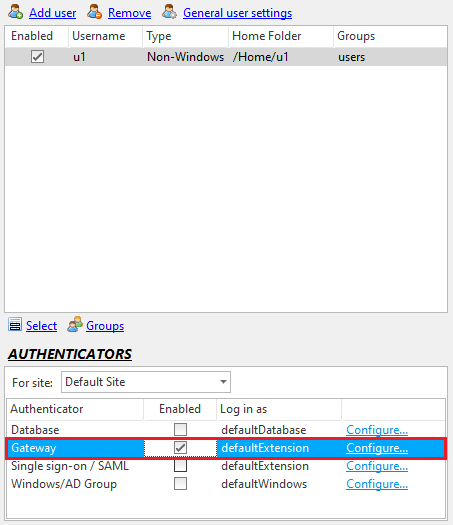Screen dimensions: 453x525
Task: Open the Remove link
Action: pos(130,13)
